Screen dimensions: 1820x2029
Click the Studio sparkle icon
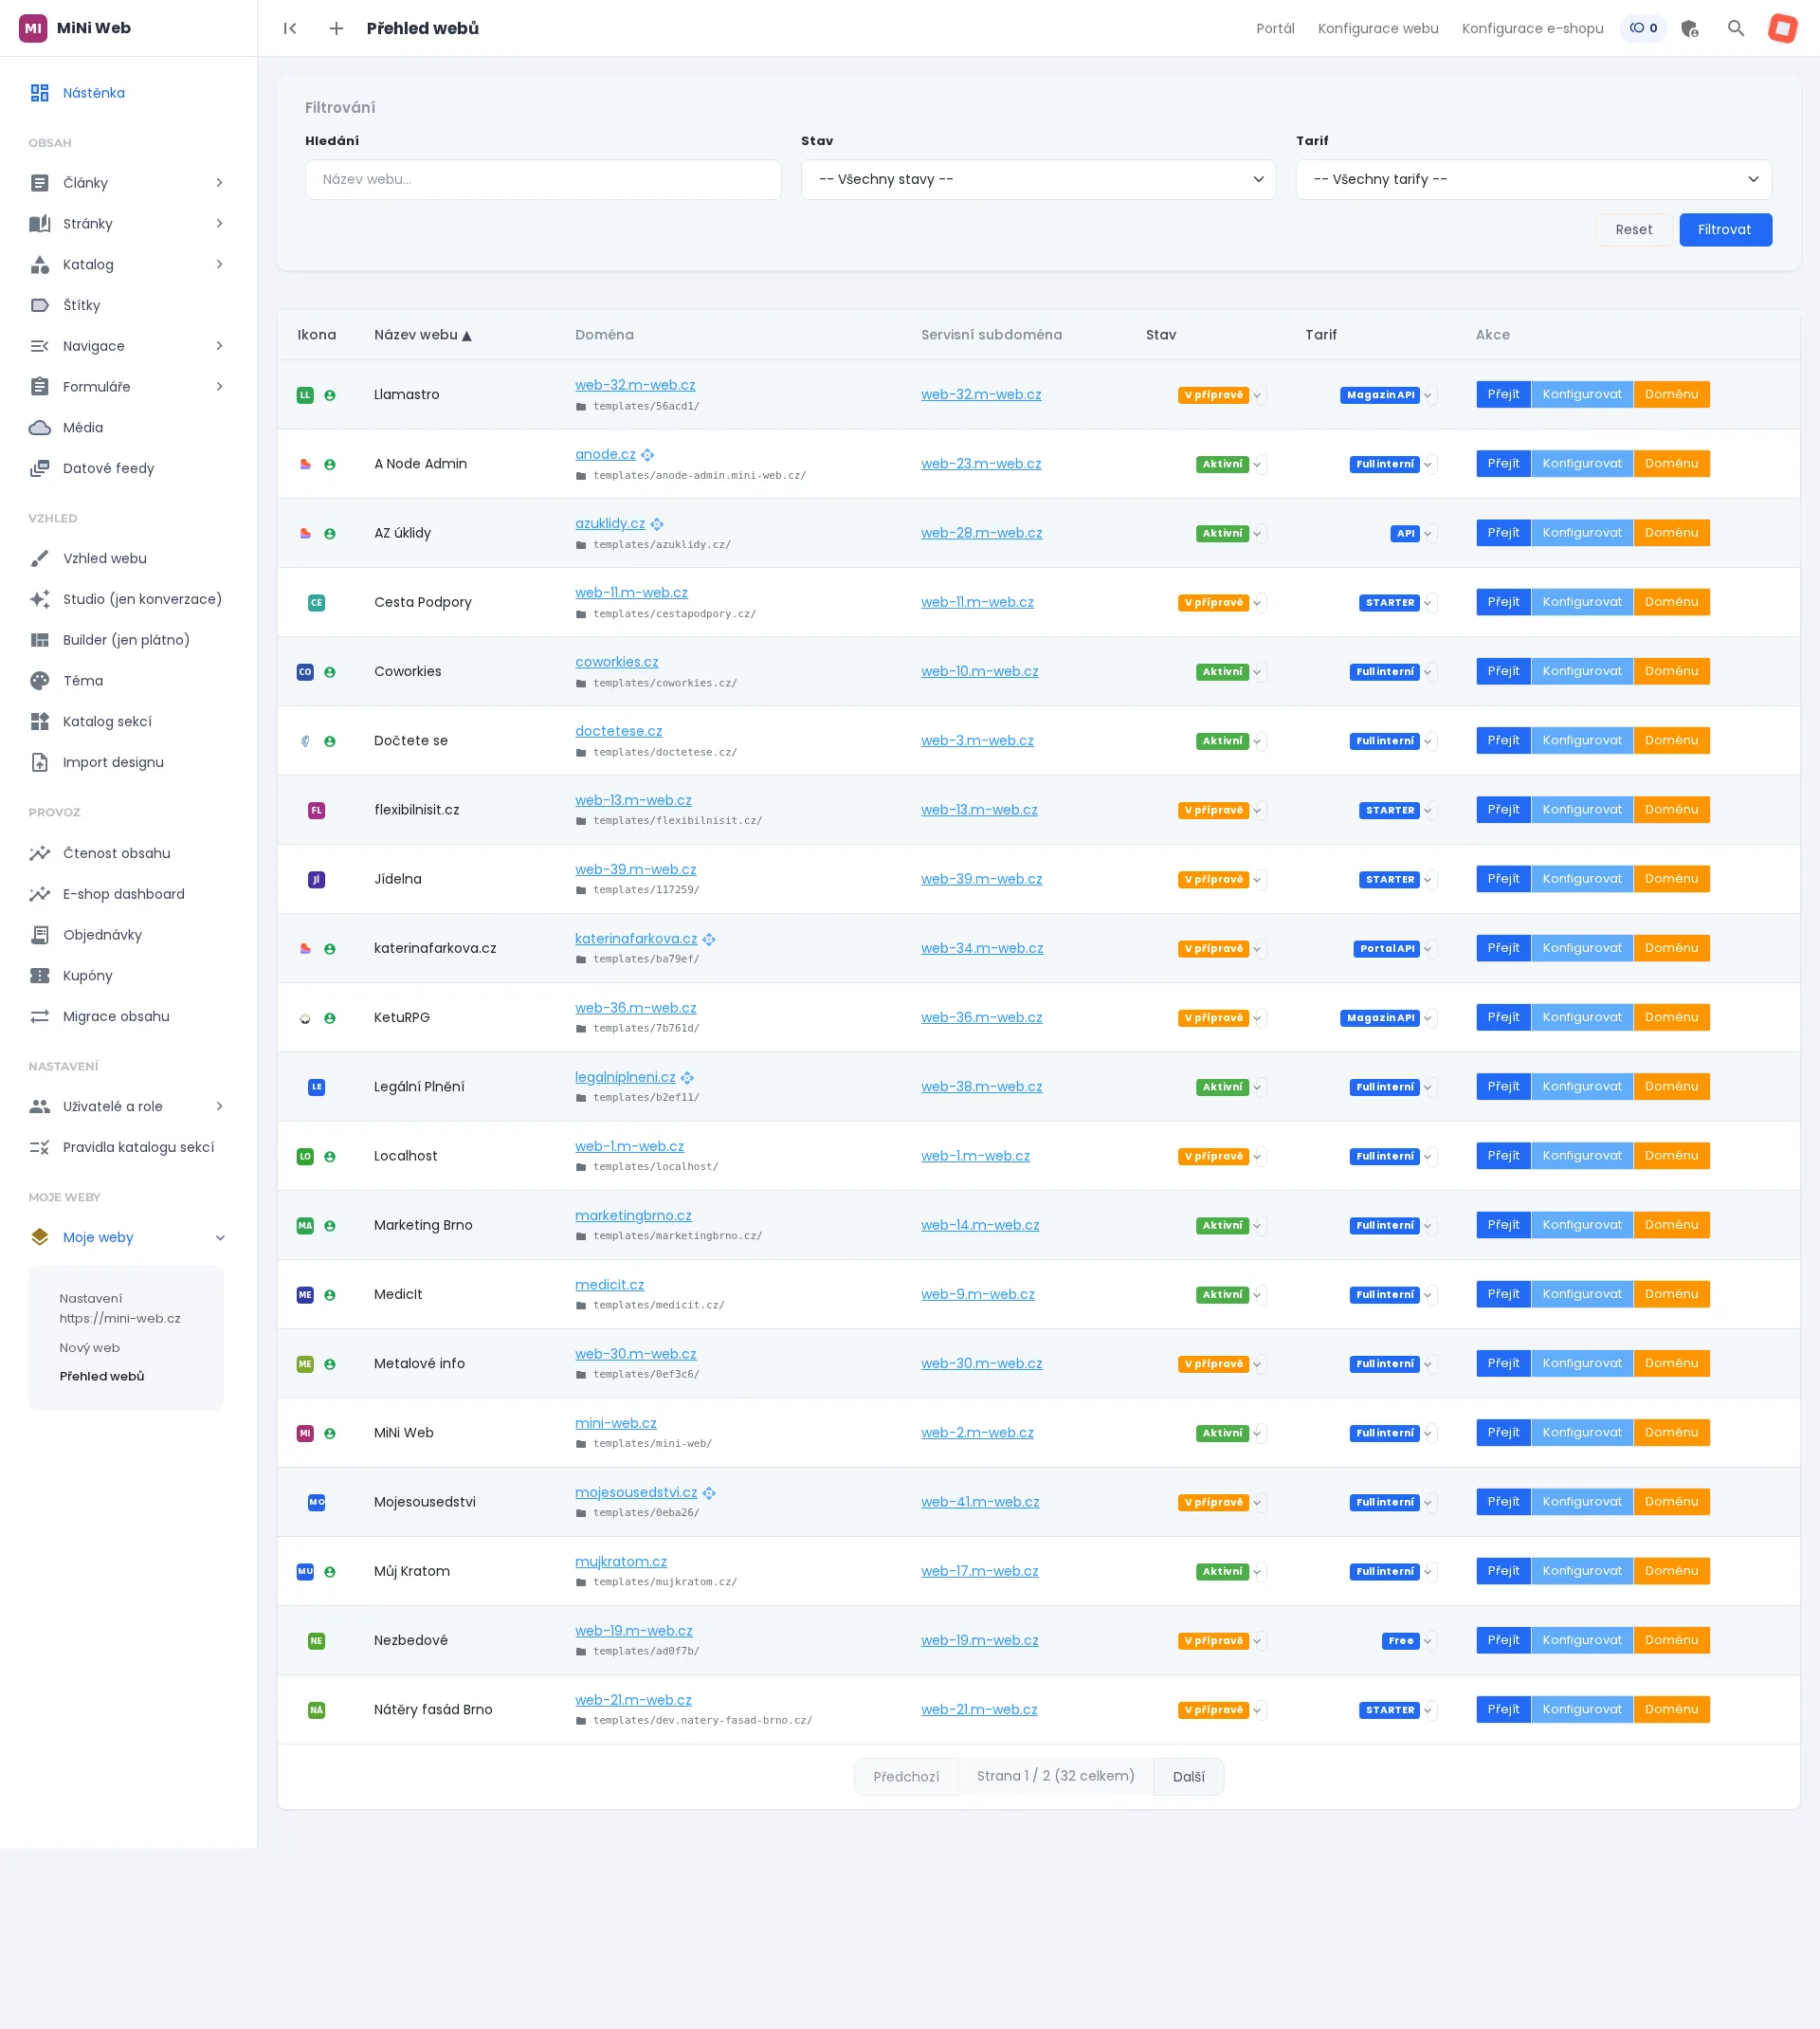point(40,599)
